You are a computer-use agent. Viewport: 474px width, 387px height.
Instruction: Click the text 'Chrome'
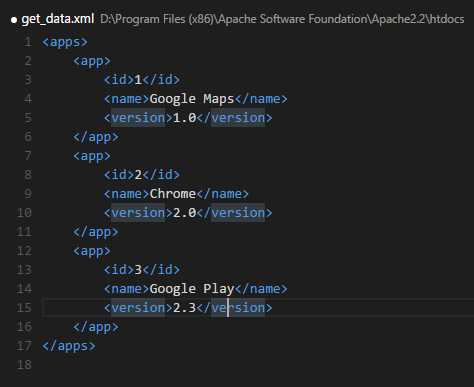point(173,194)
